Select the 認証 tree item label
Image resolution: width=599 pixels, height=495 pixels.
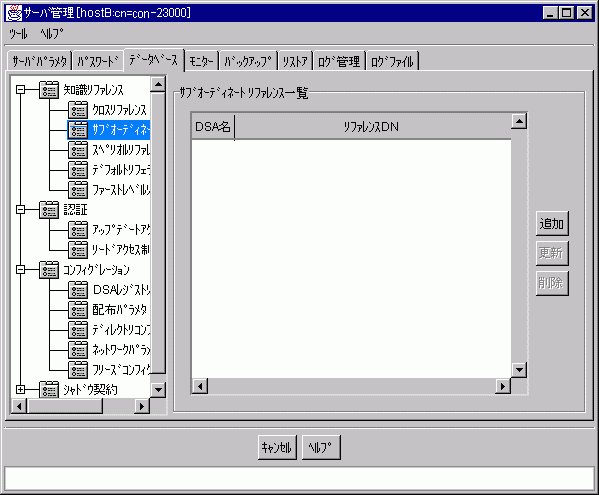point(76,210)
